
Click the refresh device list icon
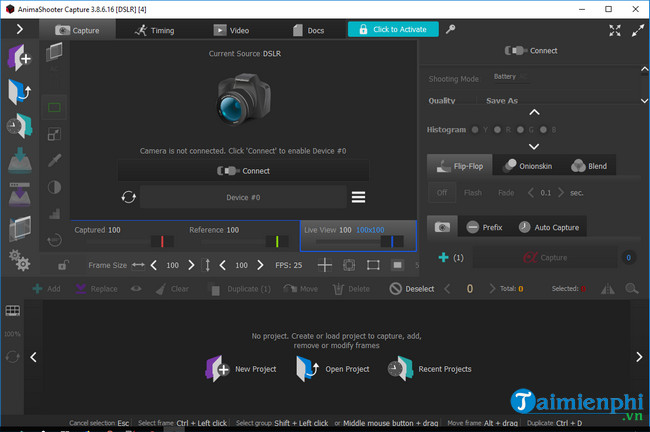129,197
